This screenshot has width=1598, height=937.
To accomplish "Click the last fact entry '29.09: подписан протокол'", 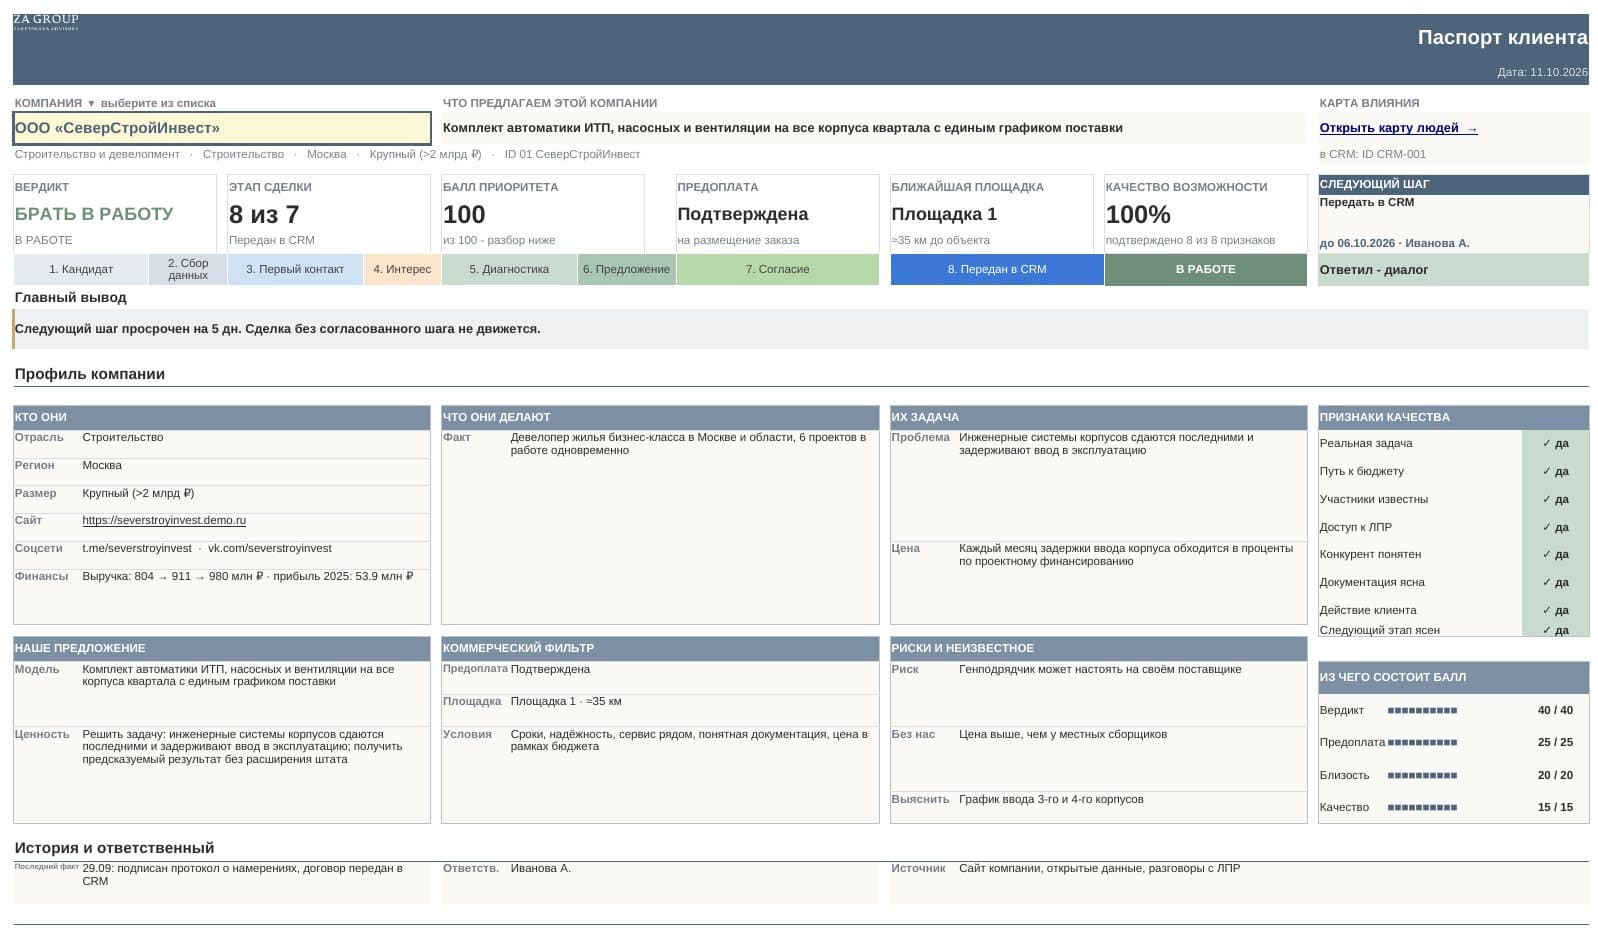I will point(242,875).
